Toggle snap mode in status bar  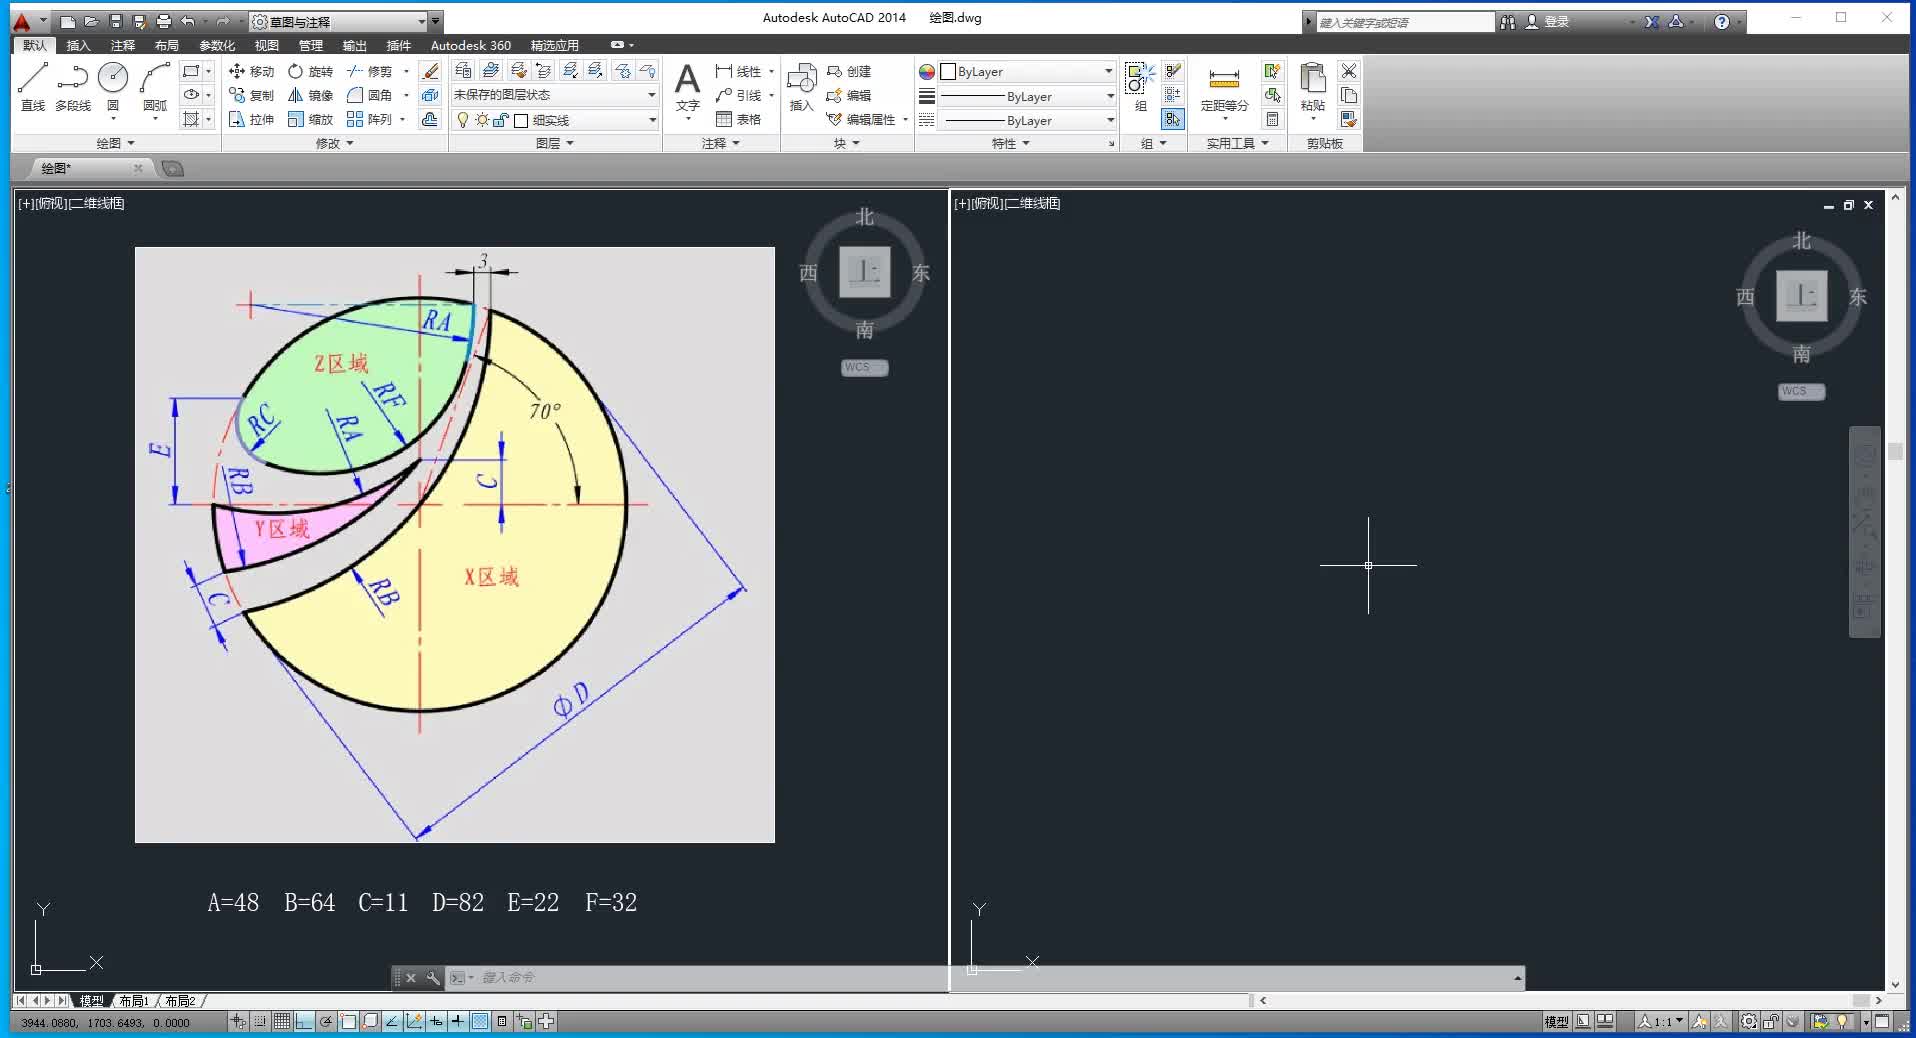[x=260, y=1021]
